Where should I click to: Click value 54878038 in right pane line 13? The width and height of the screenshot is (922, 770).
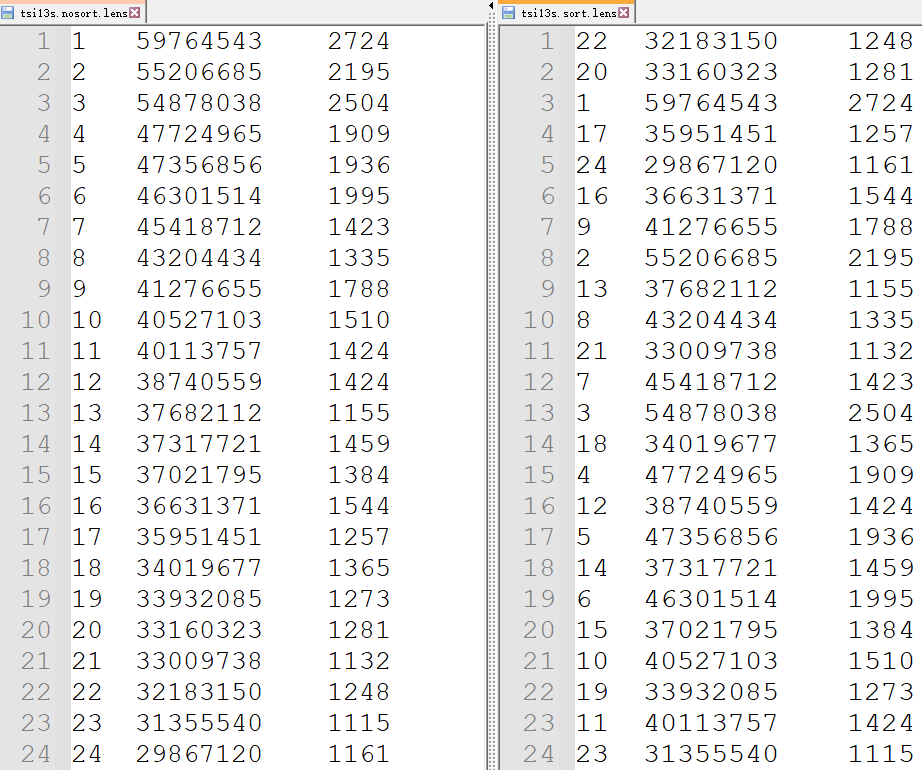[x=711, y=413]
